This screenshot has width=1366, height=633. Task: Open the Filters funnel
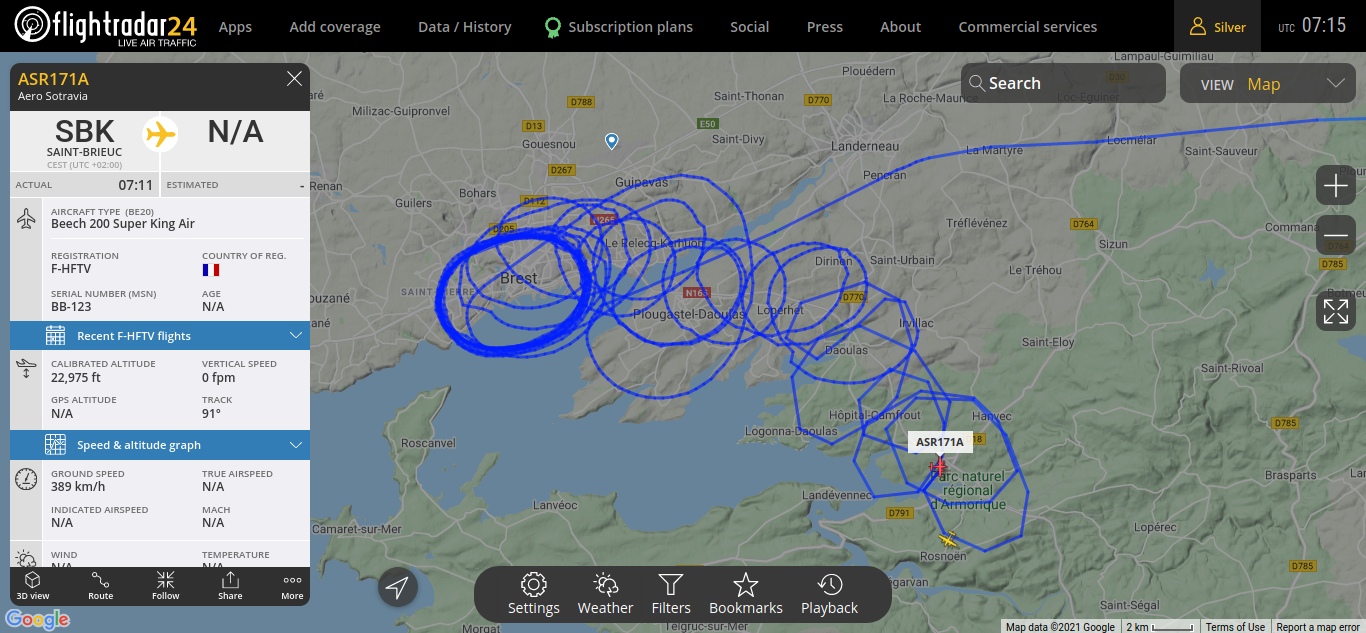(x=671, y=594)
